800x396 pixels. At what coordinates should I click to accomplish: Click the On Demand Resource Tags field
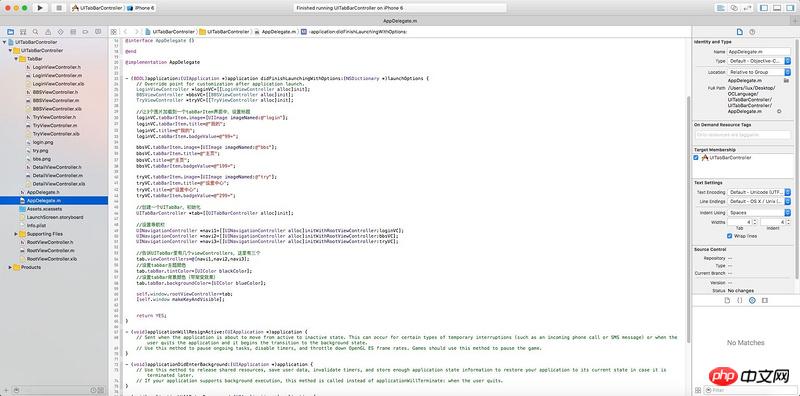pos(743,135)
